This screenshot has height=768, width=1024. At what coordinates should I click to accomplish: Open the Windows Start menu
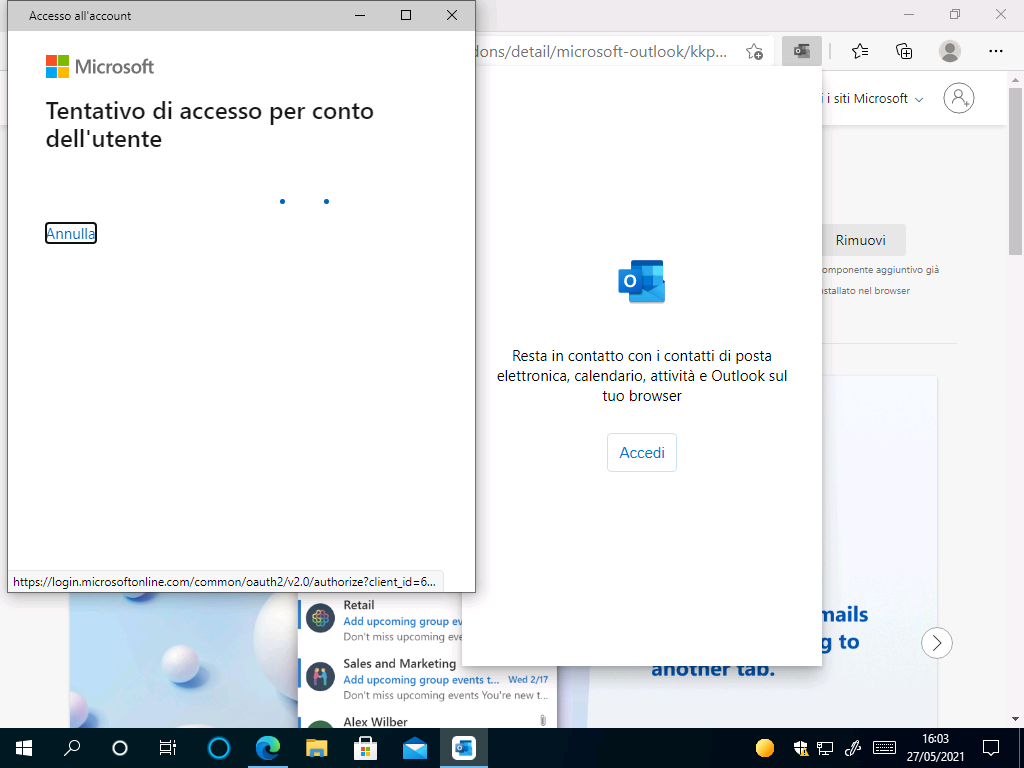(x=24, y=748)
